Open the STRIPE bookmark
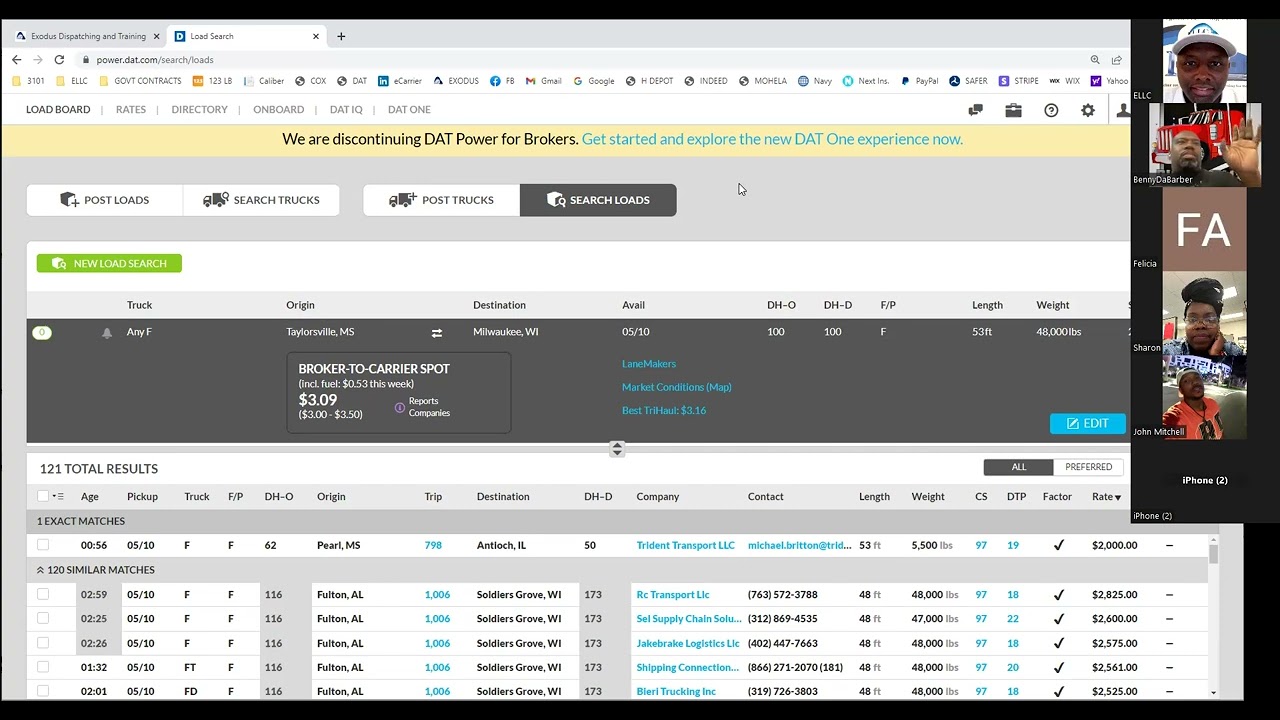The image size is (1280, 720). click(1018, 81)
